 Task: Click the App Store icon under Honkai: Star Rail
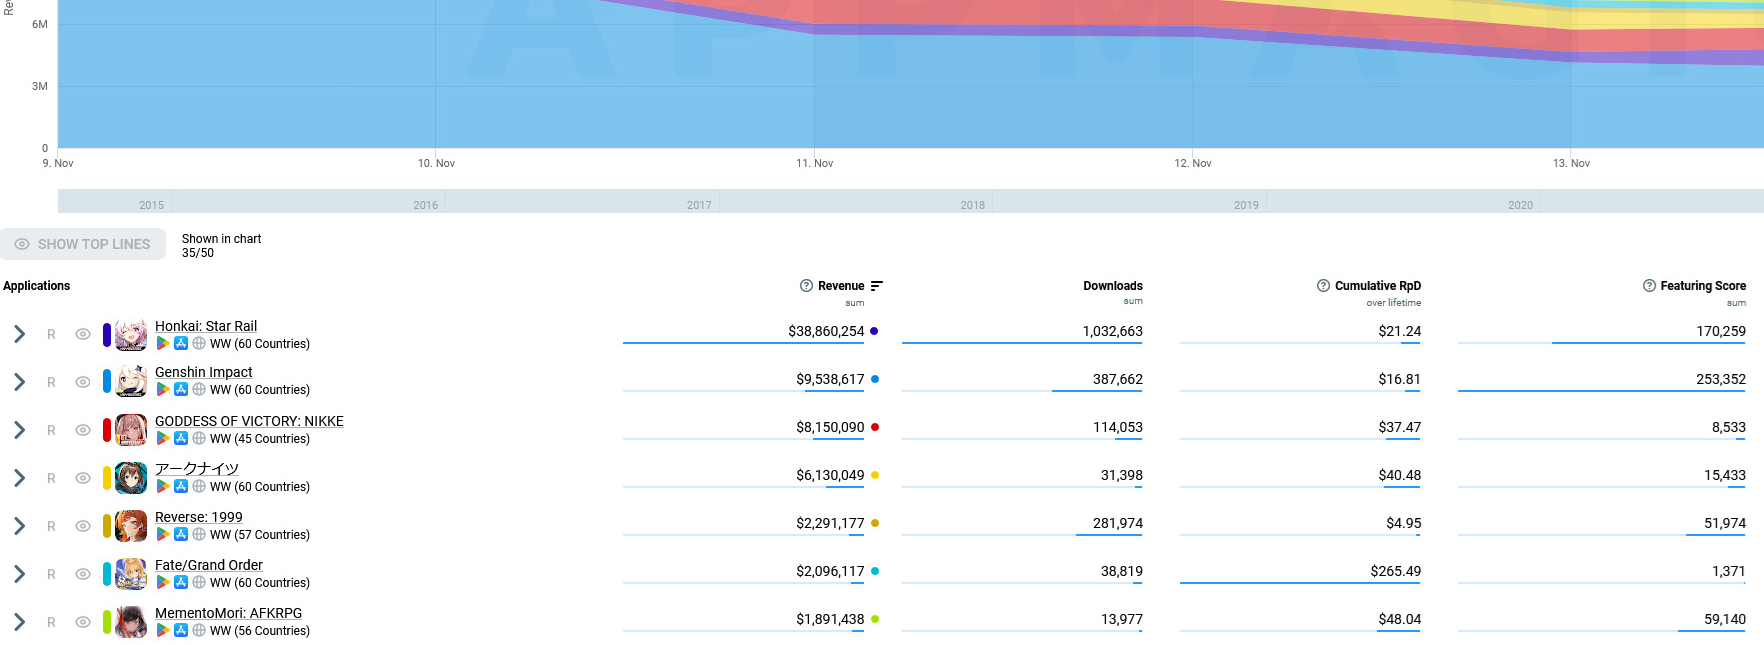[x=181, y=343]
